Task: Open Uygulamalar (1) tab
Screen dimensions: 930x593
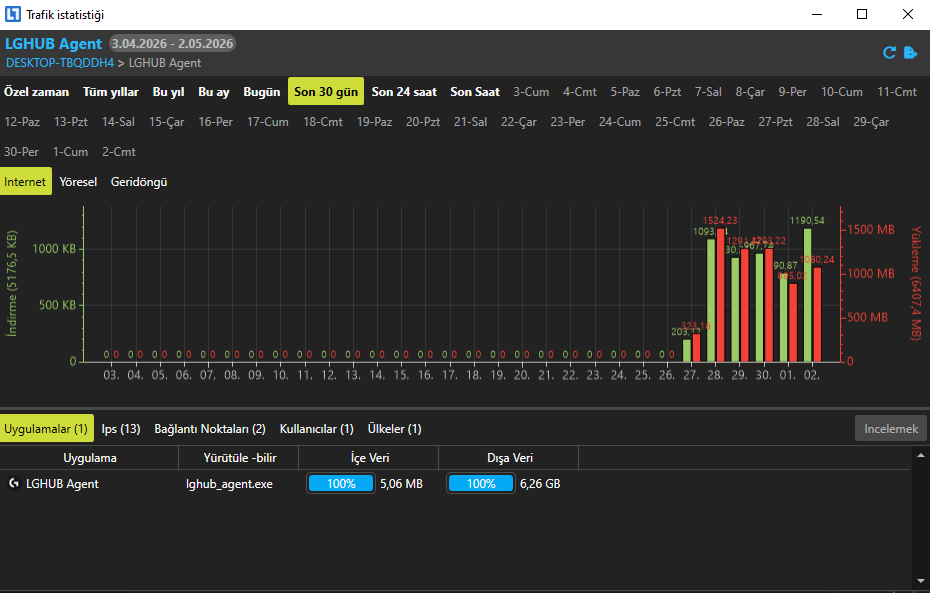Action: tap(46, 428)
